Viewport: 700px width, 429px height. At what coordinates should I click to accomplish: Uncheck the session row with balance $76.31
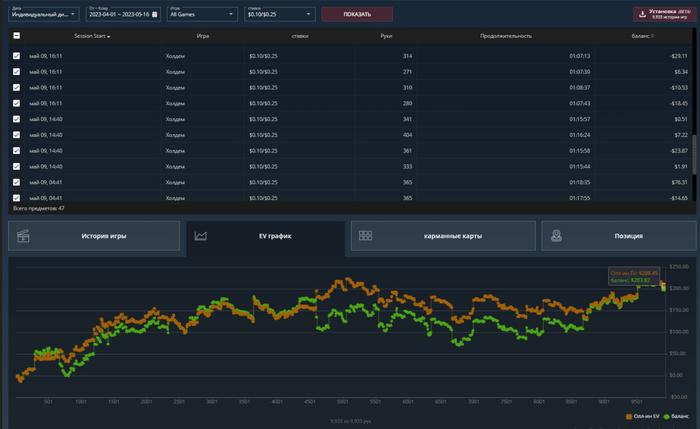17,182
